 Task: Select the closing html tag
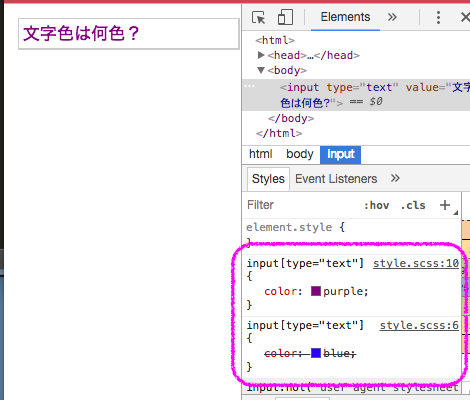[279, 133]
